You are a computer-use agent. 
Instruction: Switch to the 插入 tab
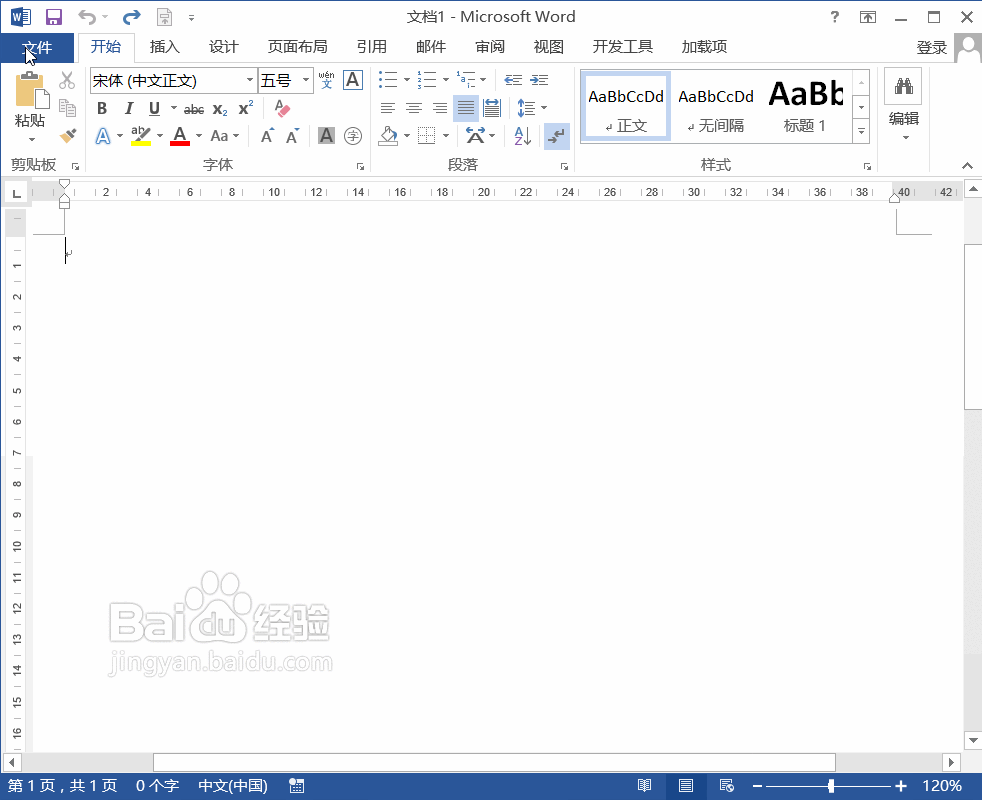[165, 47]
